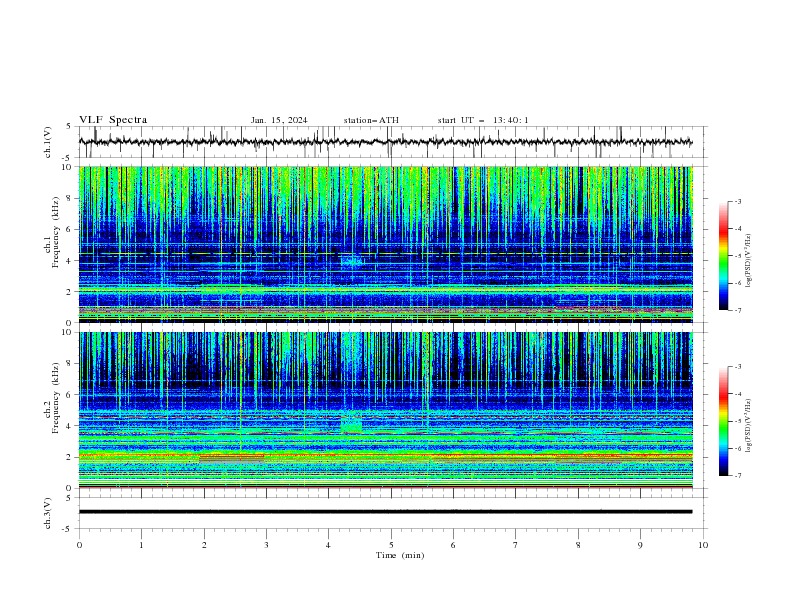The width and height of the screenshot is (792, 612).
Task: Click the time axis tick label '0'
Action: (79, 545)
